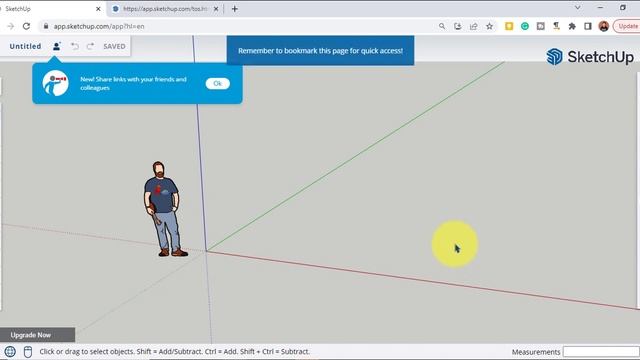Open the browser zoom magnifier icon

tap(442, 26)
